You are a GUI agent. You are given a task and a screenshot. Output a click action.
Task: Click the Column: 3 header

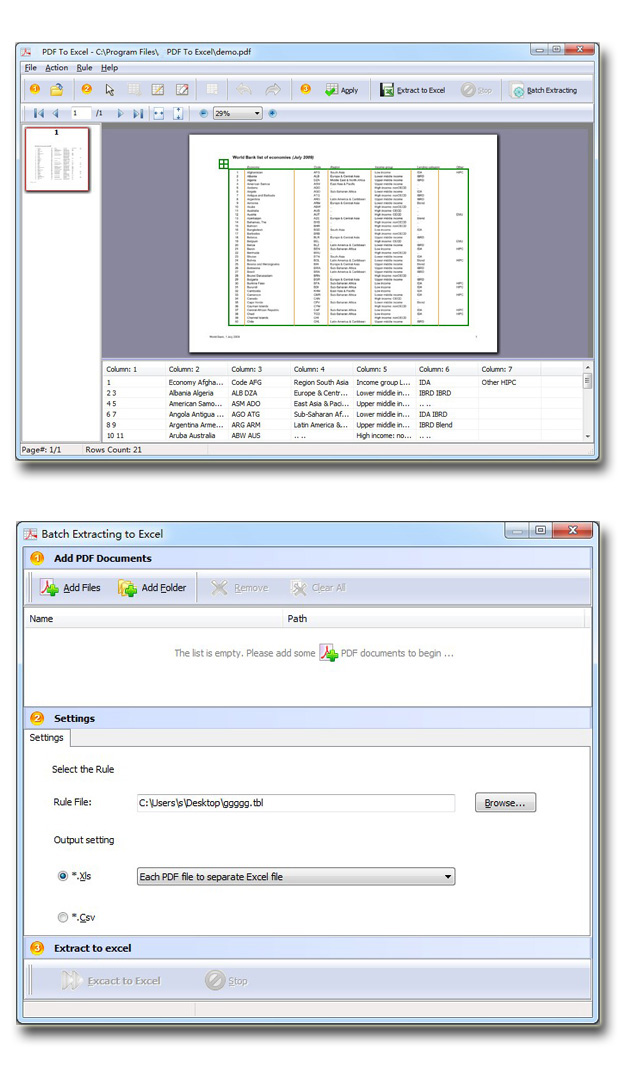259,369
